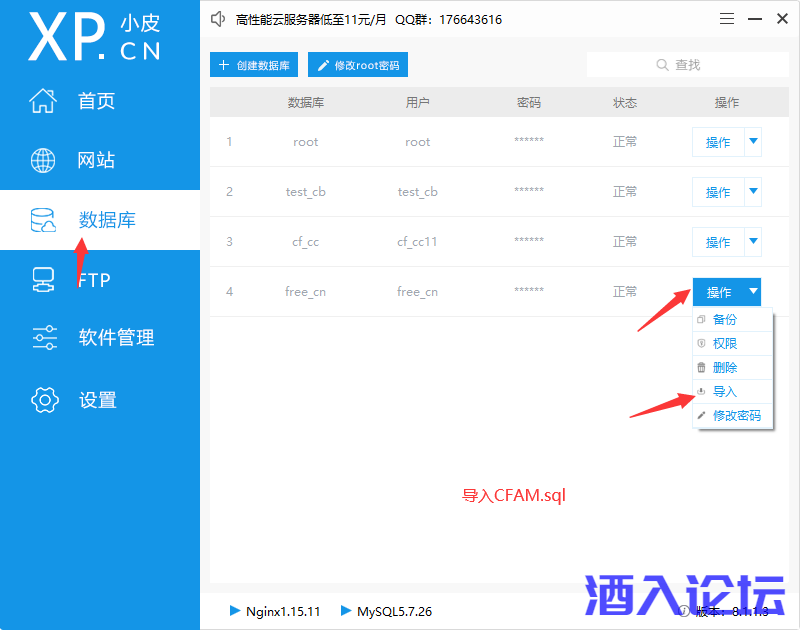The image size is (800, 630).
Task: Choose 删除 from the dropdown menu
Action: pyautogui.click(x=733, y=367)
